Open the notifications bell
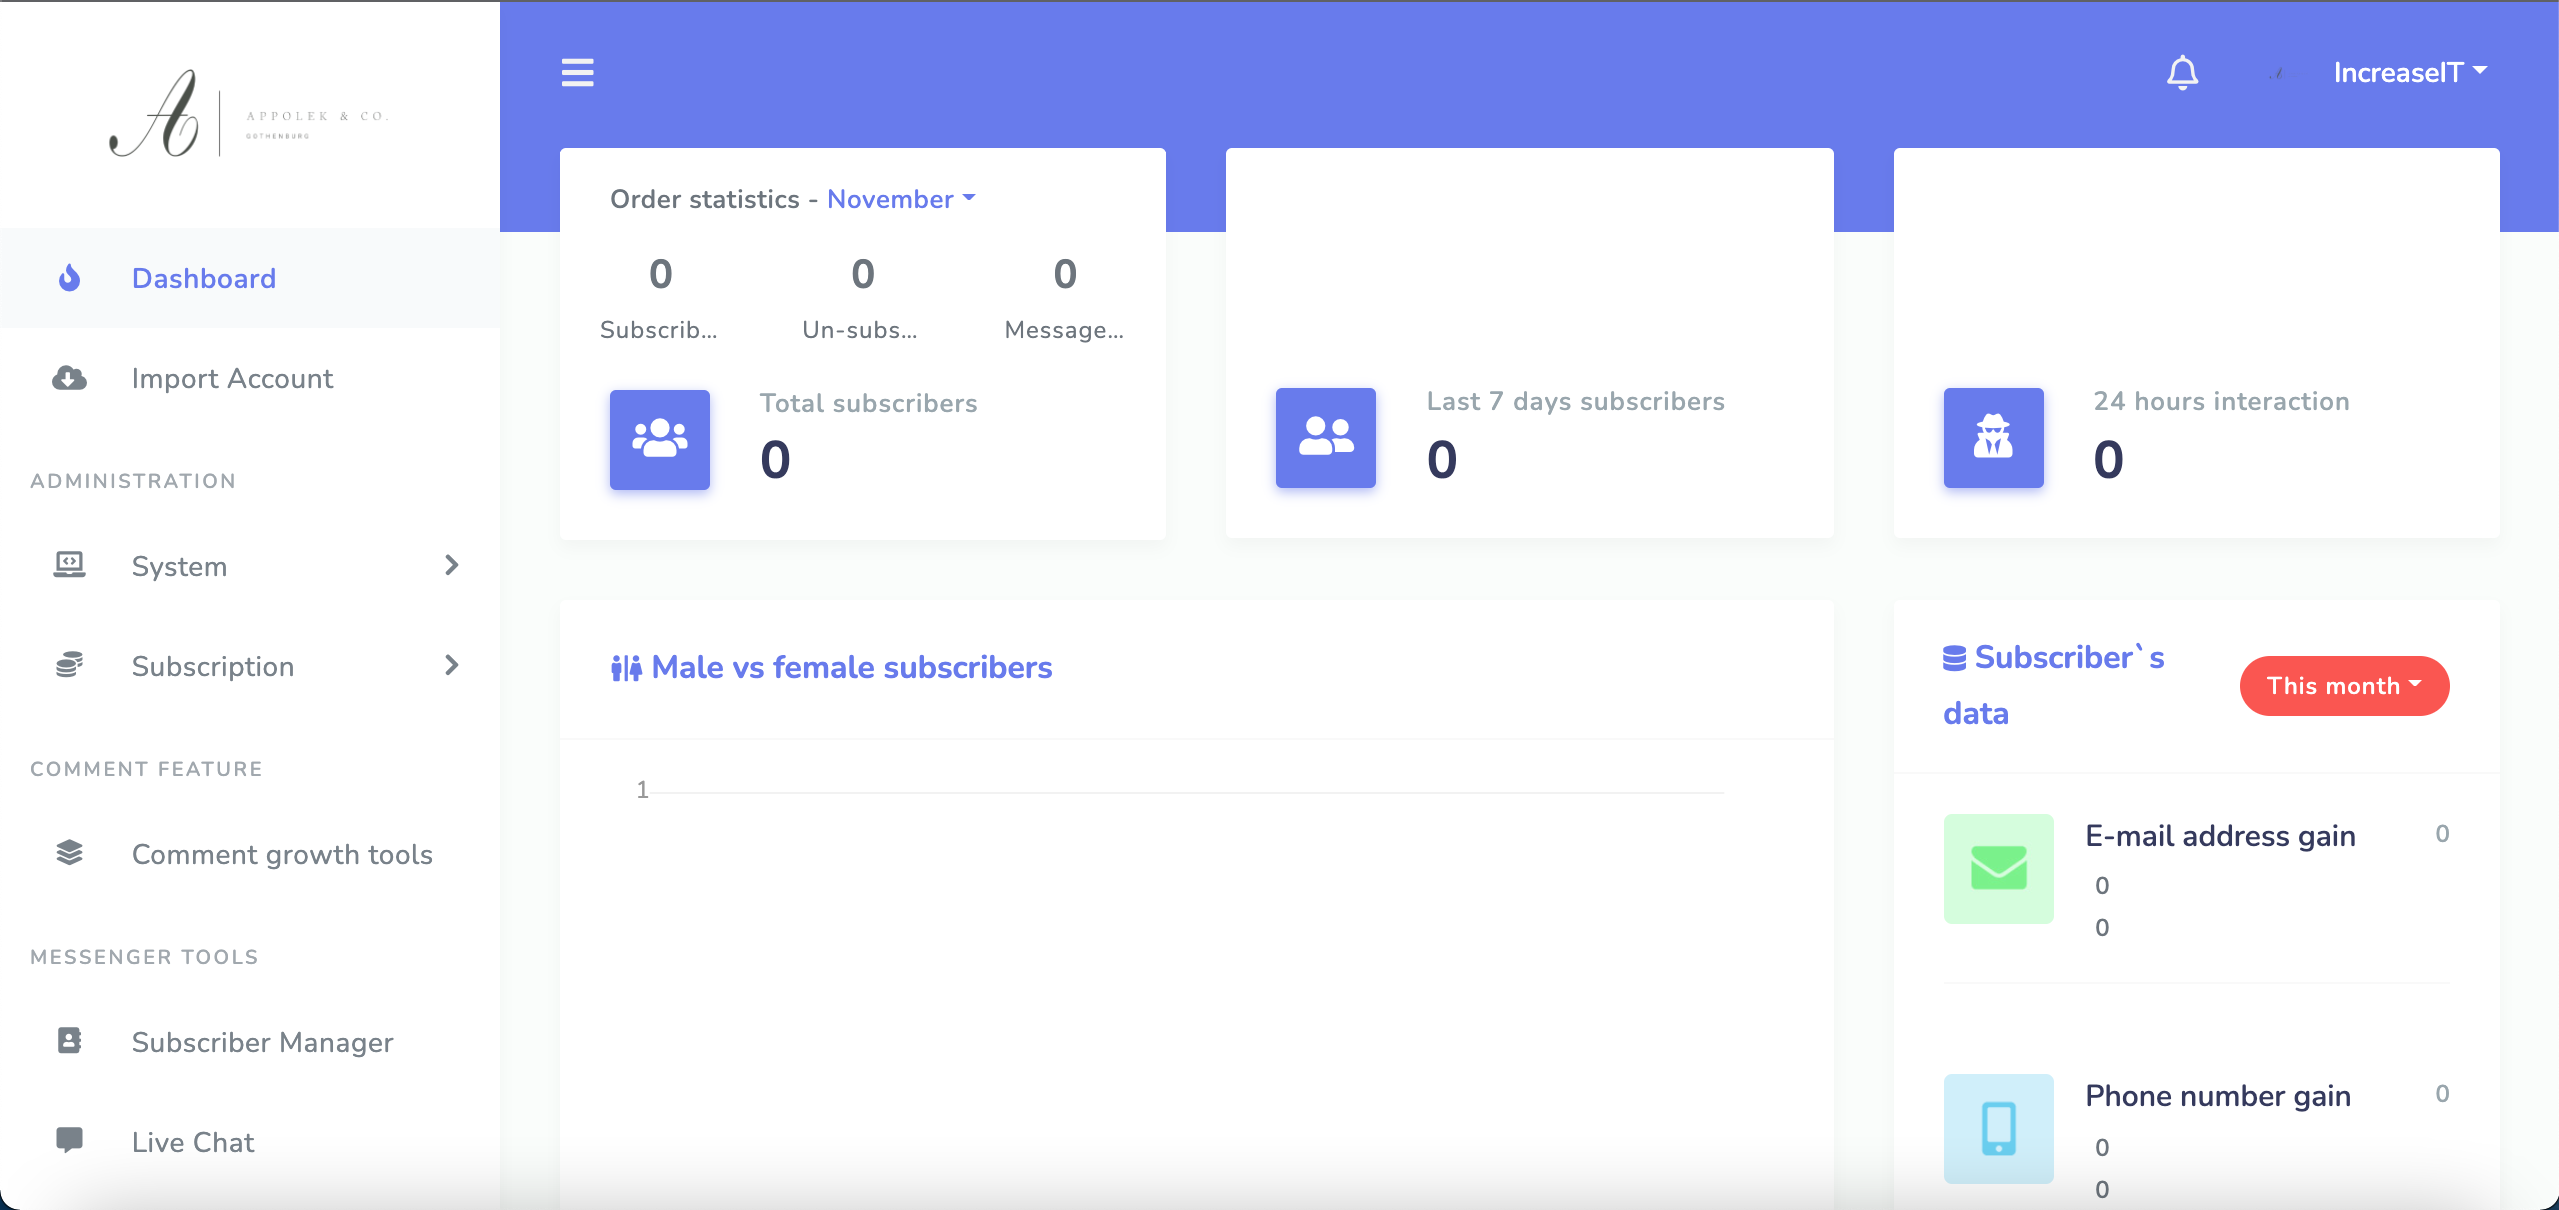Screen dimensions: 2559x1210 tap(2182, 73)
